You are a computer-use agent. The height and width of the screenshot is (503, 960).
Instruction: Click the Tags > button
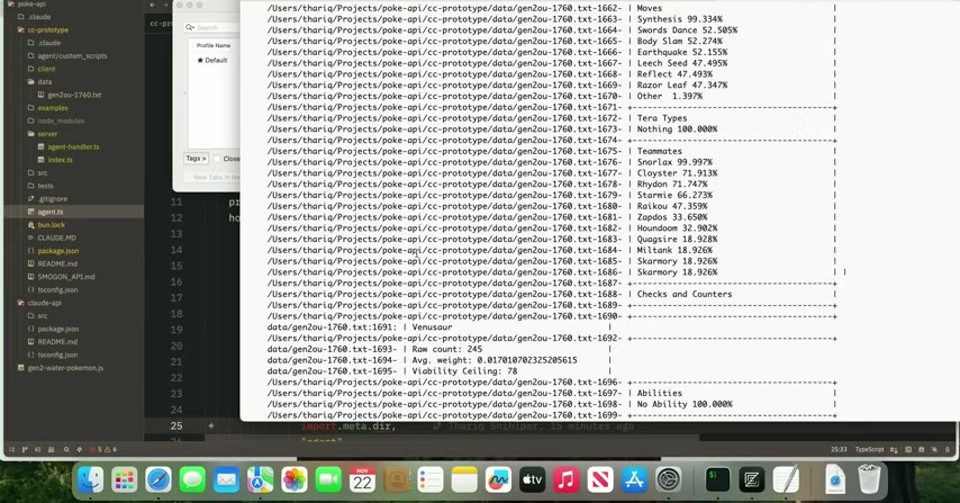click(x=196, y=158)
